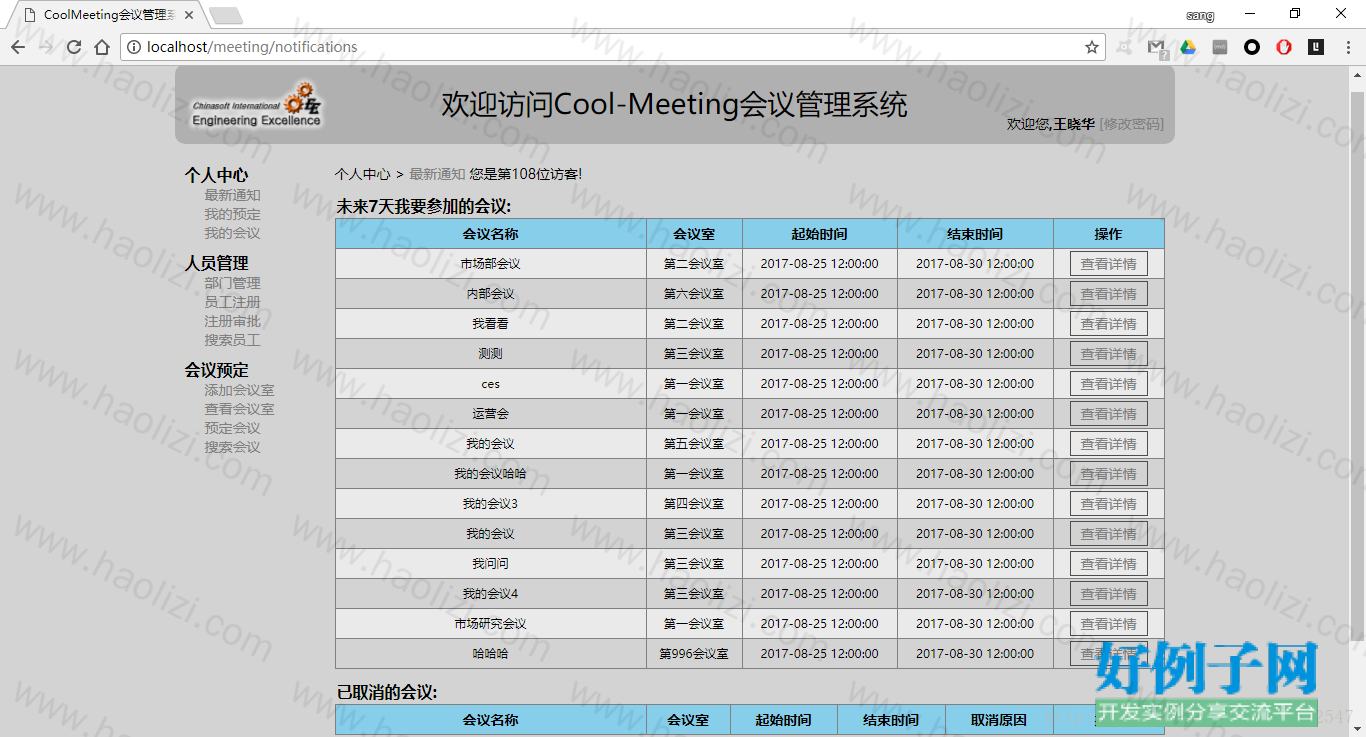
Task: Open 查看详情 for the 我看看 meeting
Action: point(1108,324)
